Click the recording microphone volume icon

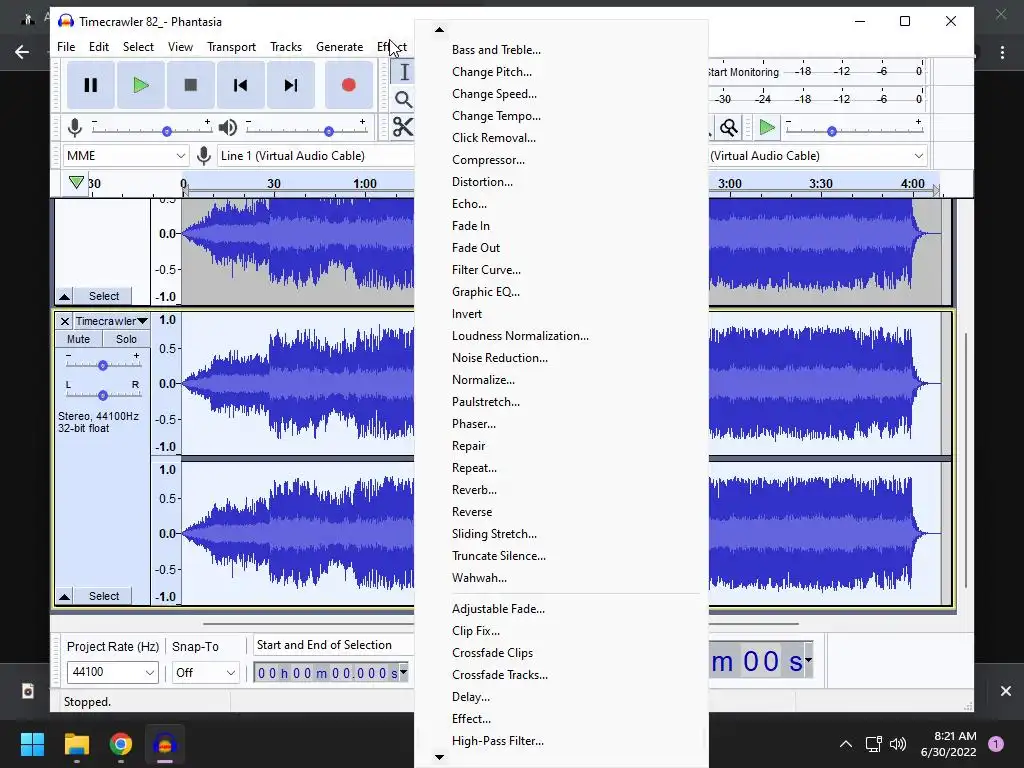tap(75, 127)
